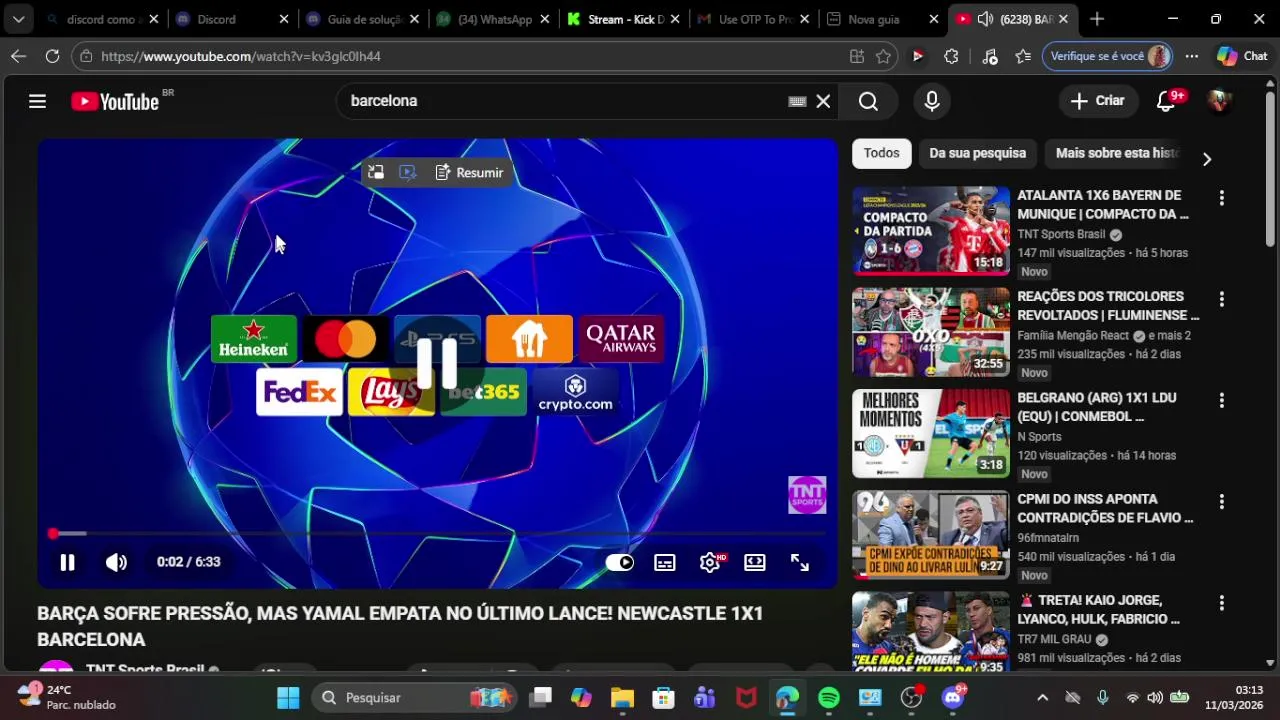Show hidden system tray icons chevron
The height and width of the screenshot is (720, 1280).
(1042, 698)
